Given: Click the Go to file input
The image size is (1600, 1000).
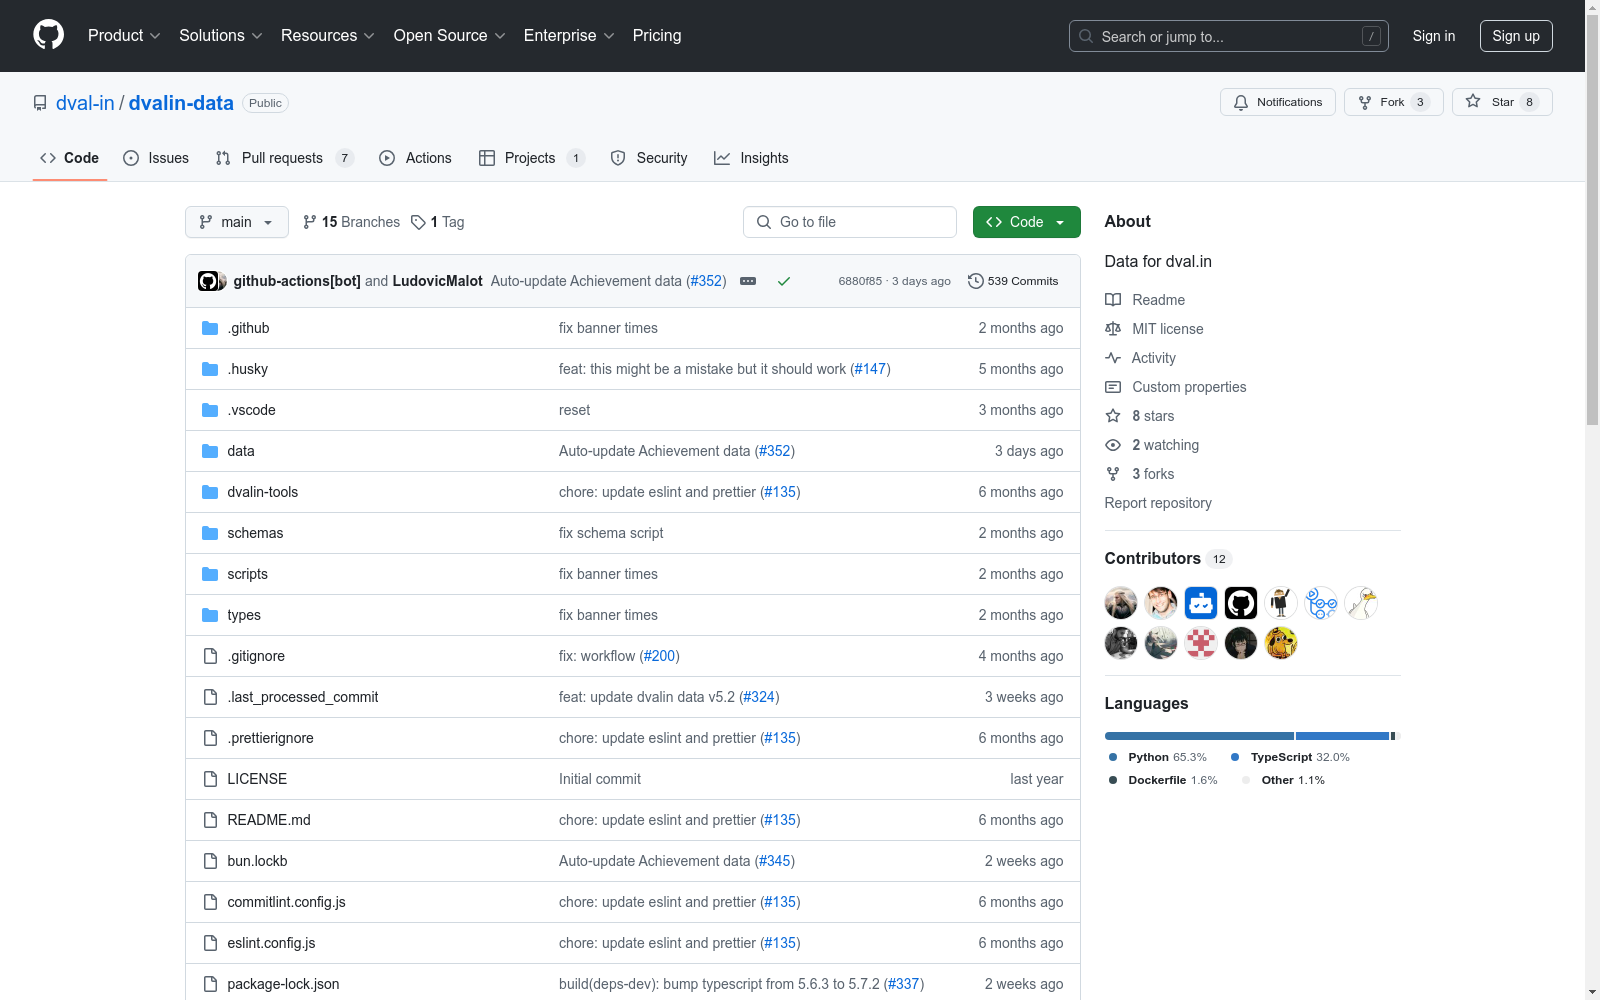Looking at the screenshot, I should [850, 222].
